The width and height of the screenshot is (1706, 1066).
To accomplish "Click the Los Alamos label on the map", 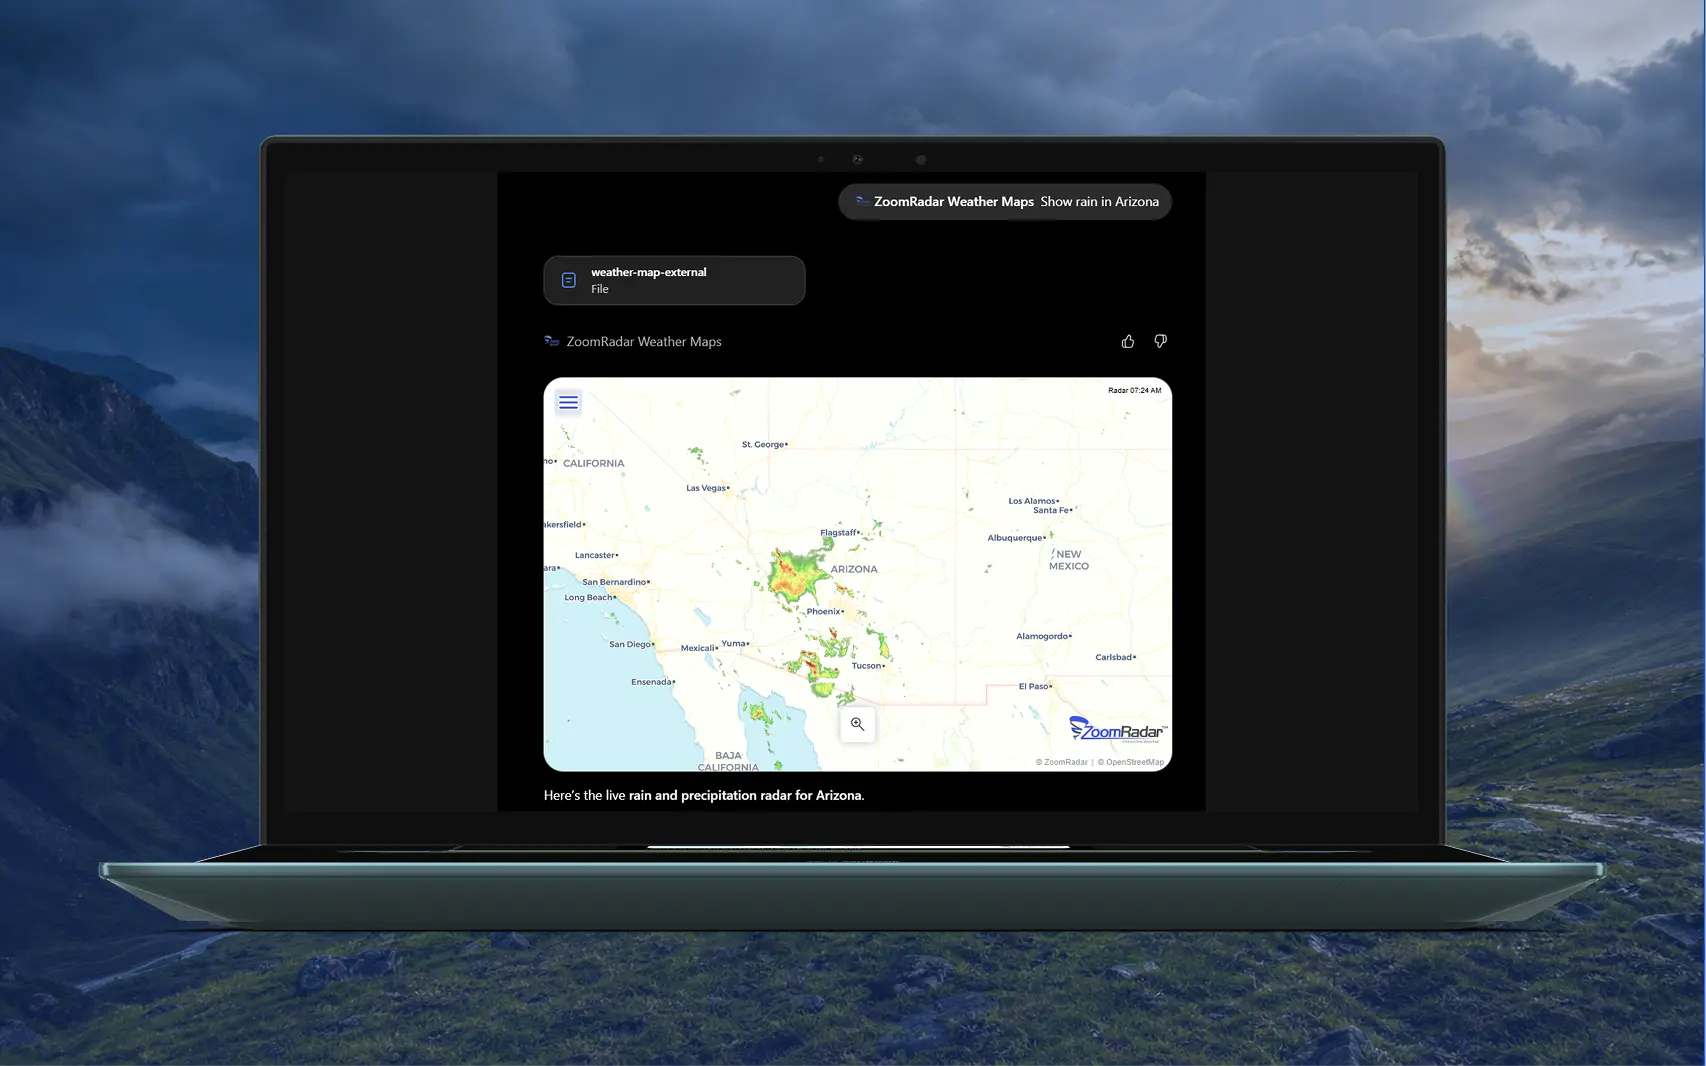I will 1032,501.
